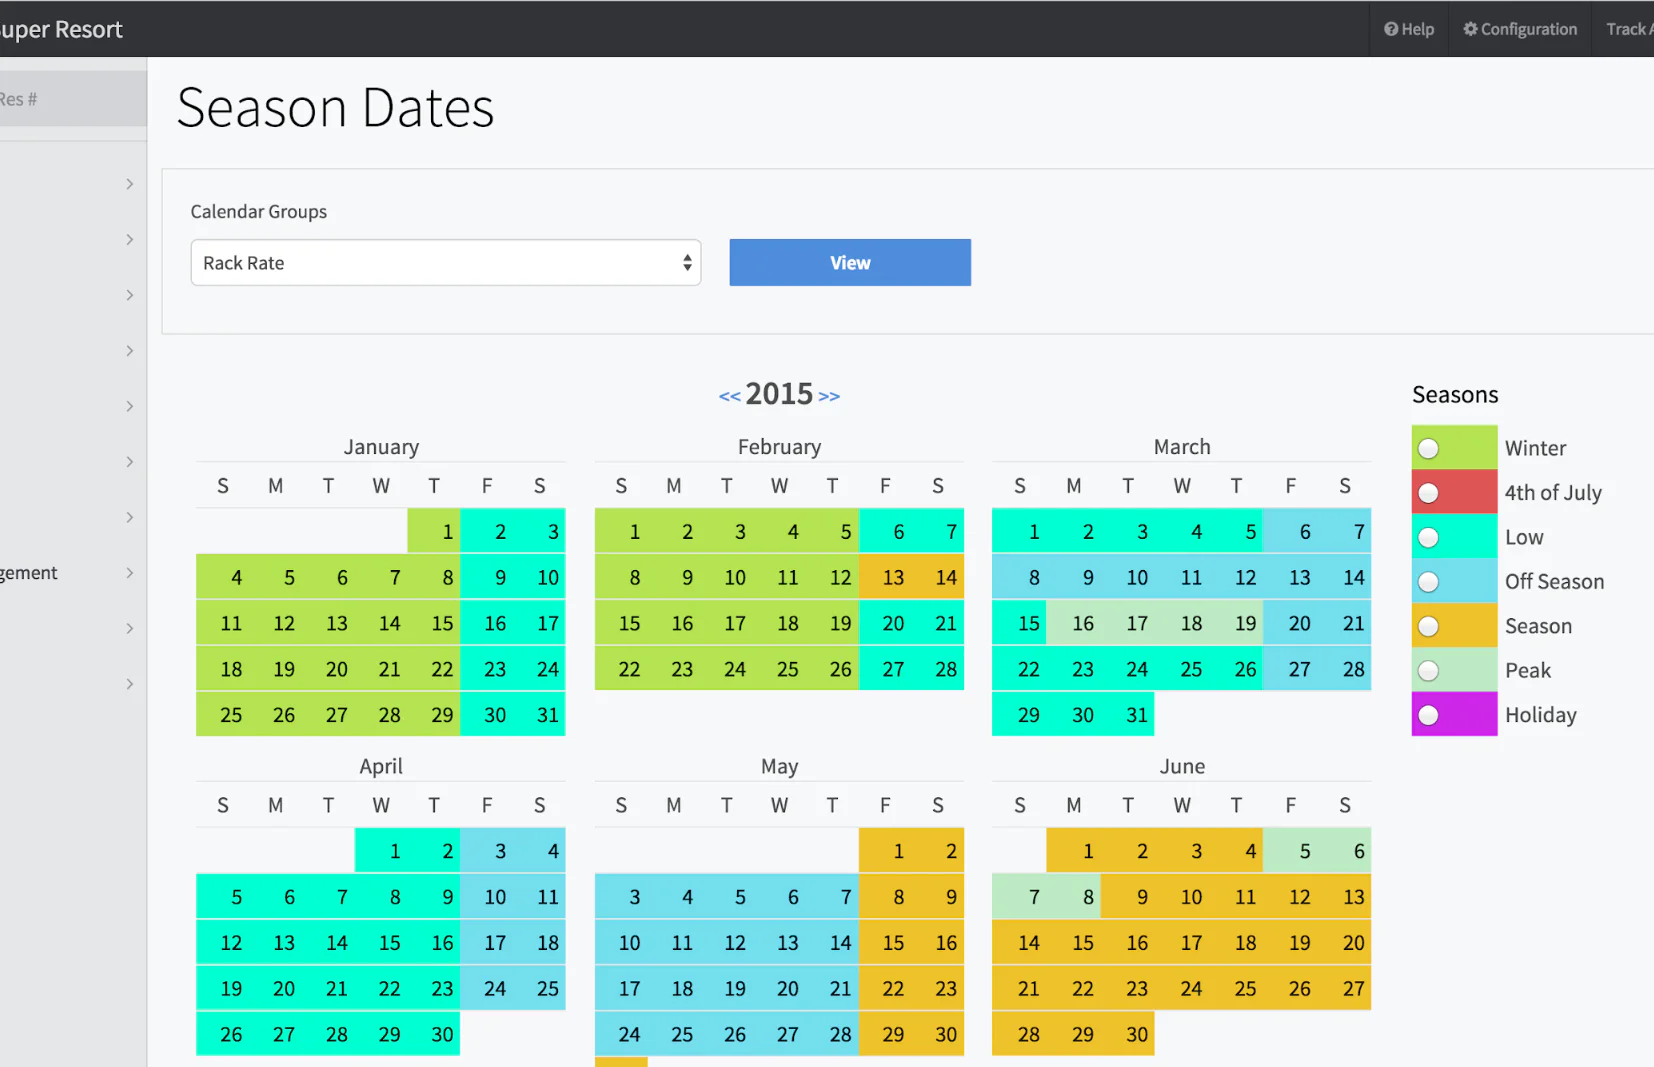Click June 7 in the calendar
This screenshot has width=1654, height=1067.
[1019, 897]
